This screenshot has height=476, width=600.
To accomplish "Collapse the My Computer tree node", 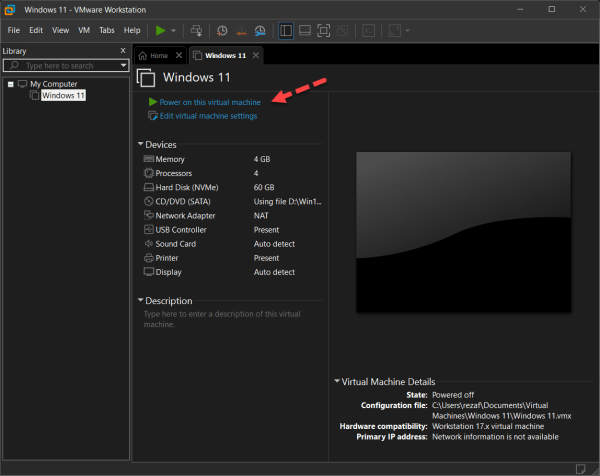I will point(10,84).
